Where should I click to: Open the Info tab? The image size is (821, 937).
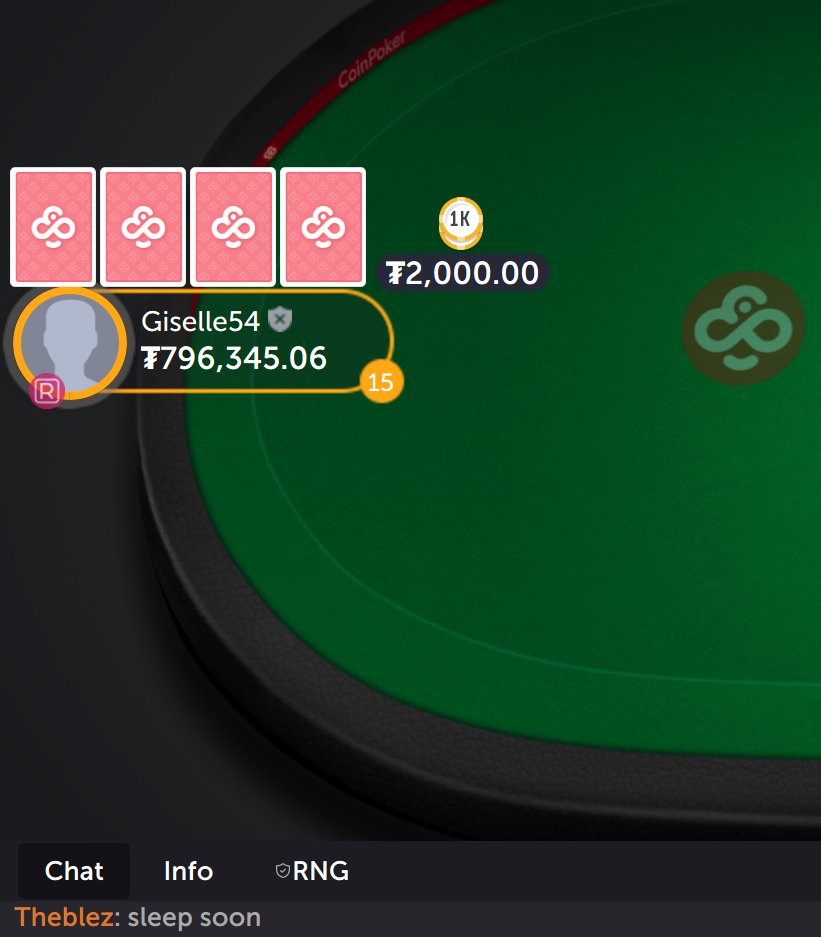tap(188, 871)
